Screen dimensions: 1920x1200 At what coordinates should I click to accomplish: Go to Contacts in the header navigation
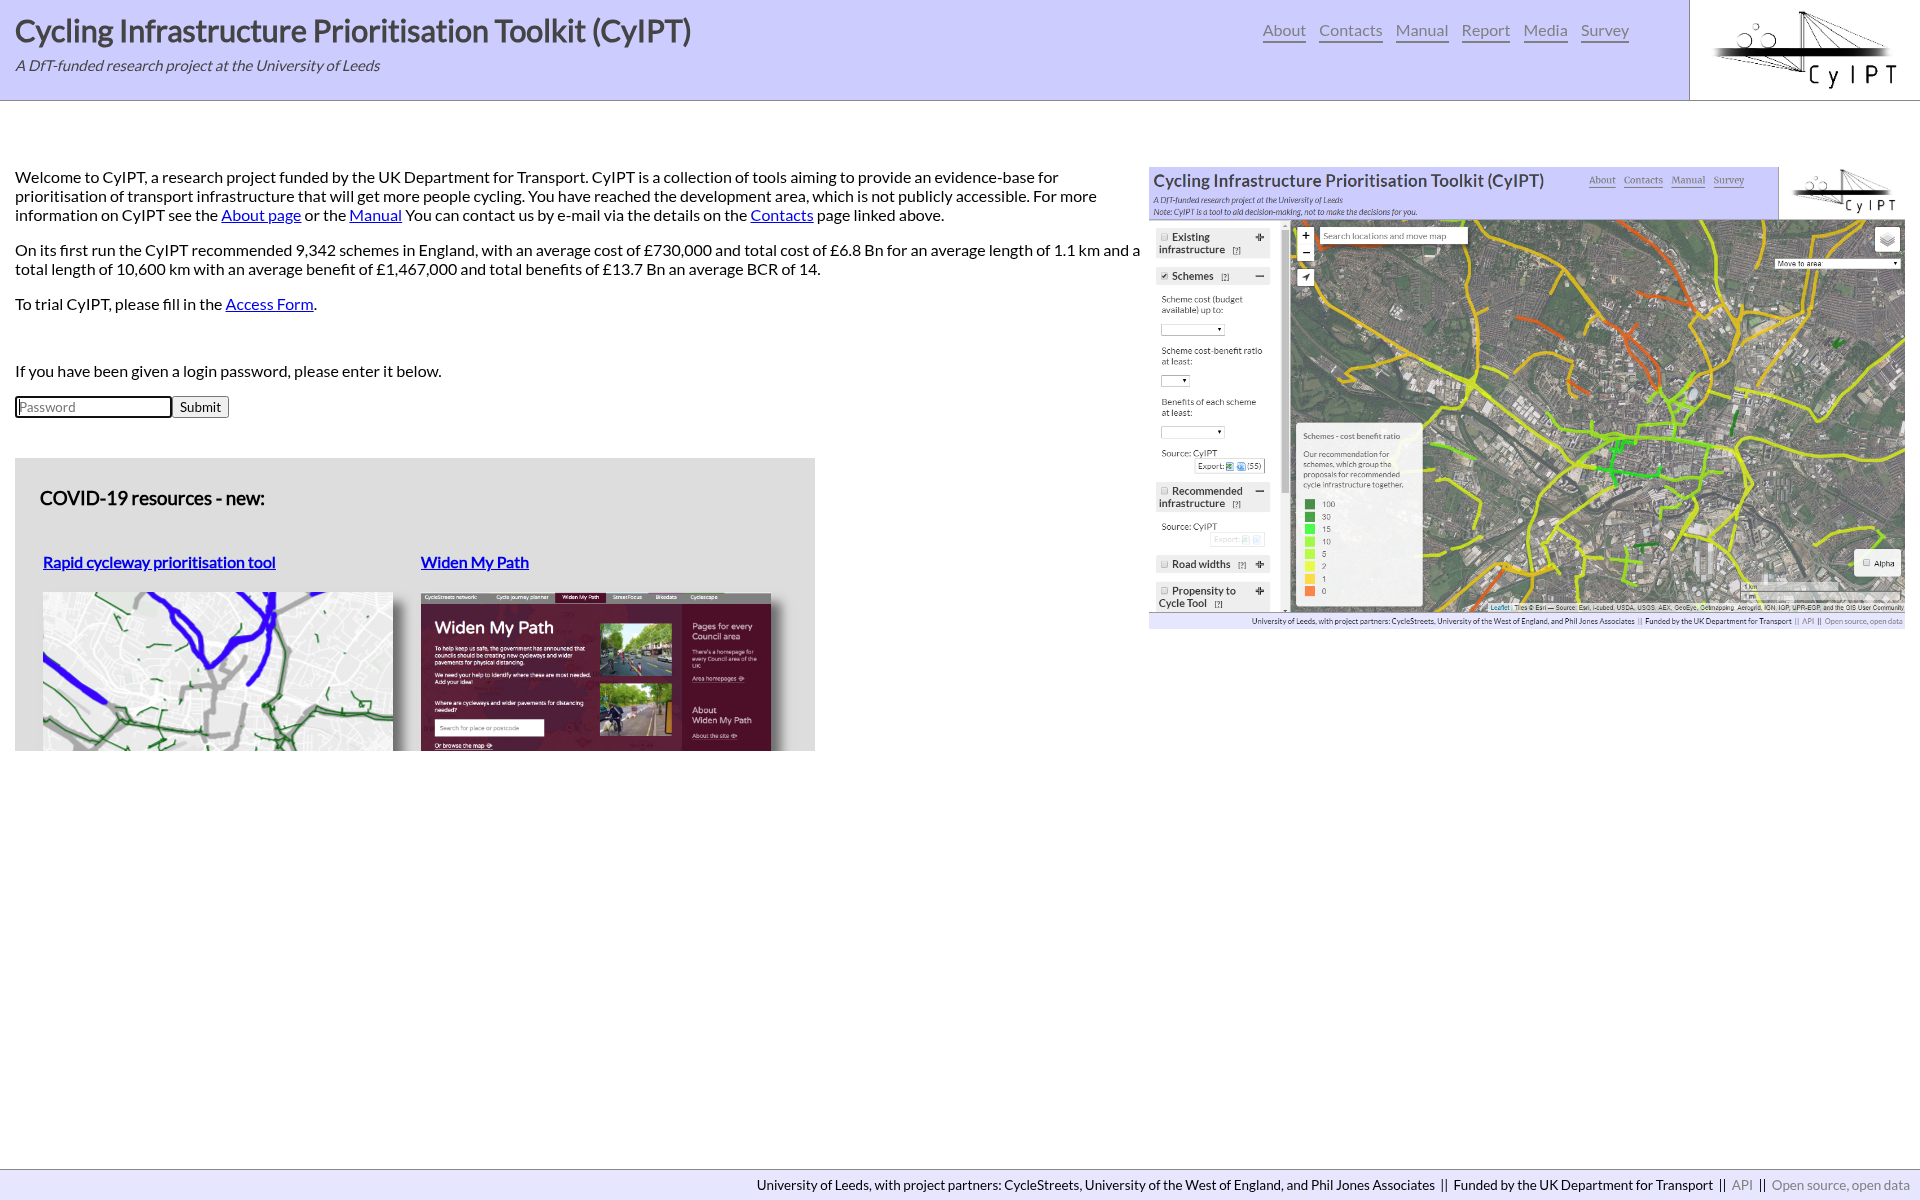click(1350, 31)
